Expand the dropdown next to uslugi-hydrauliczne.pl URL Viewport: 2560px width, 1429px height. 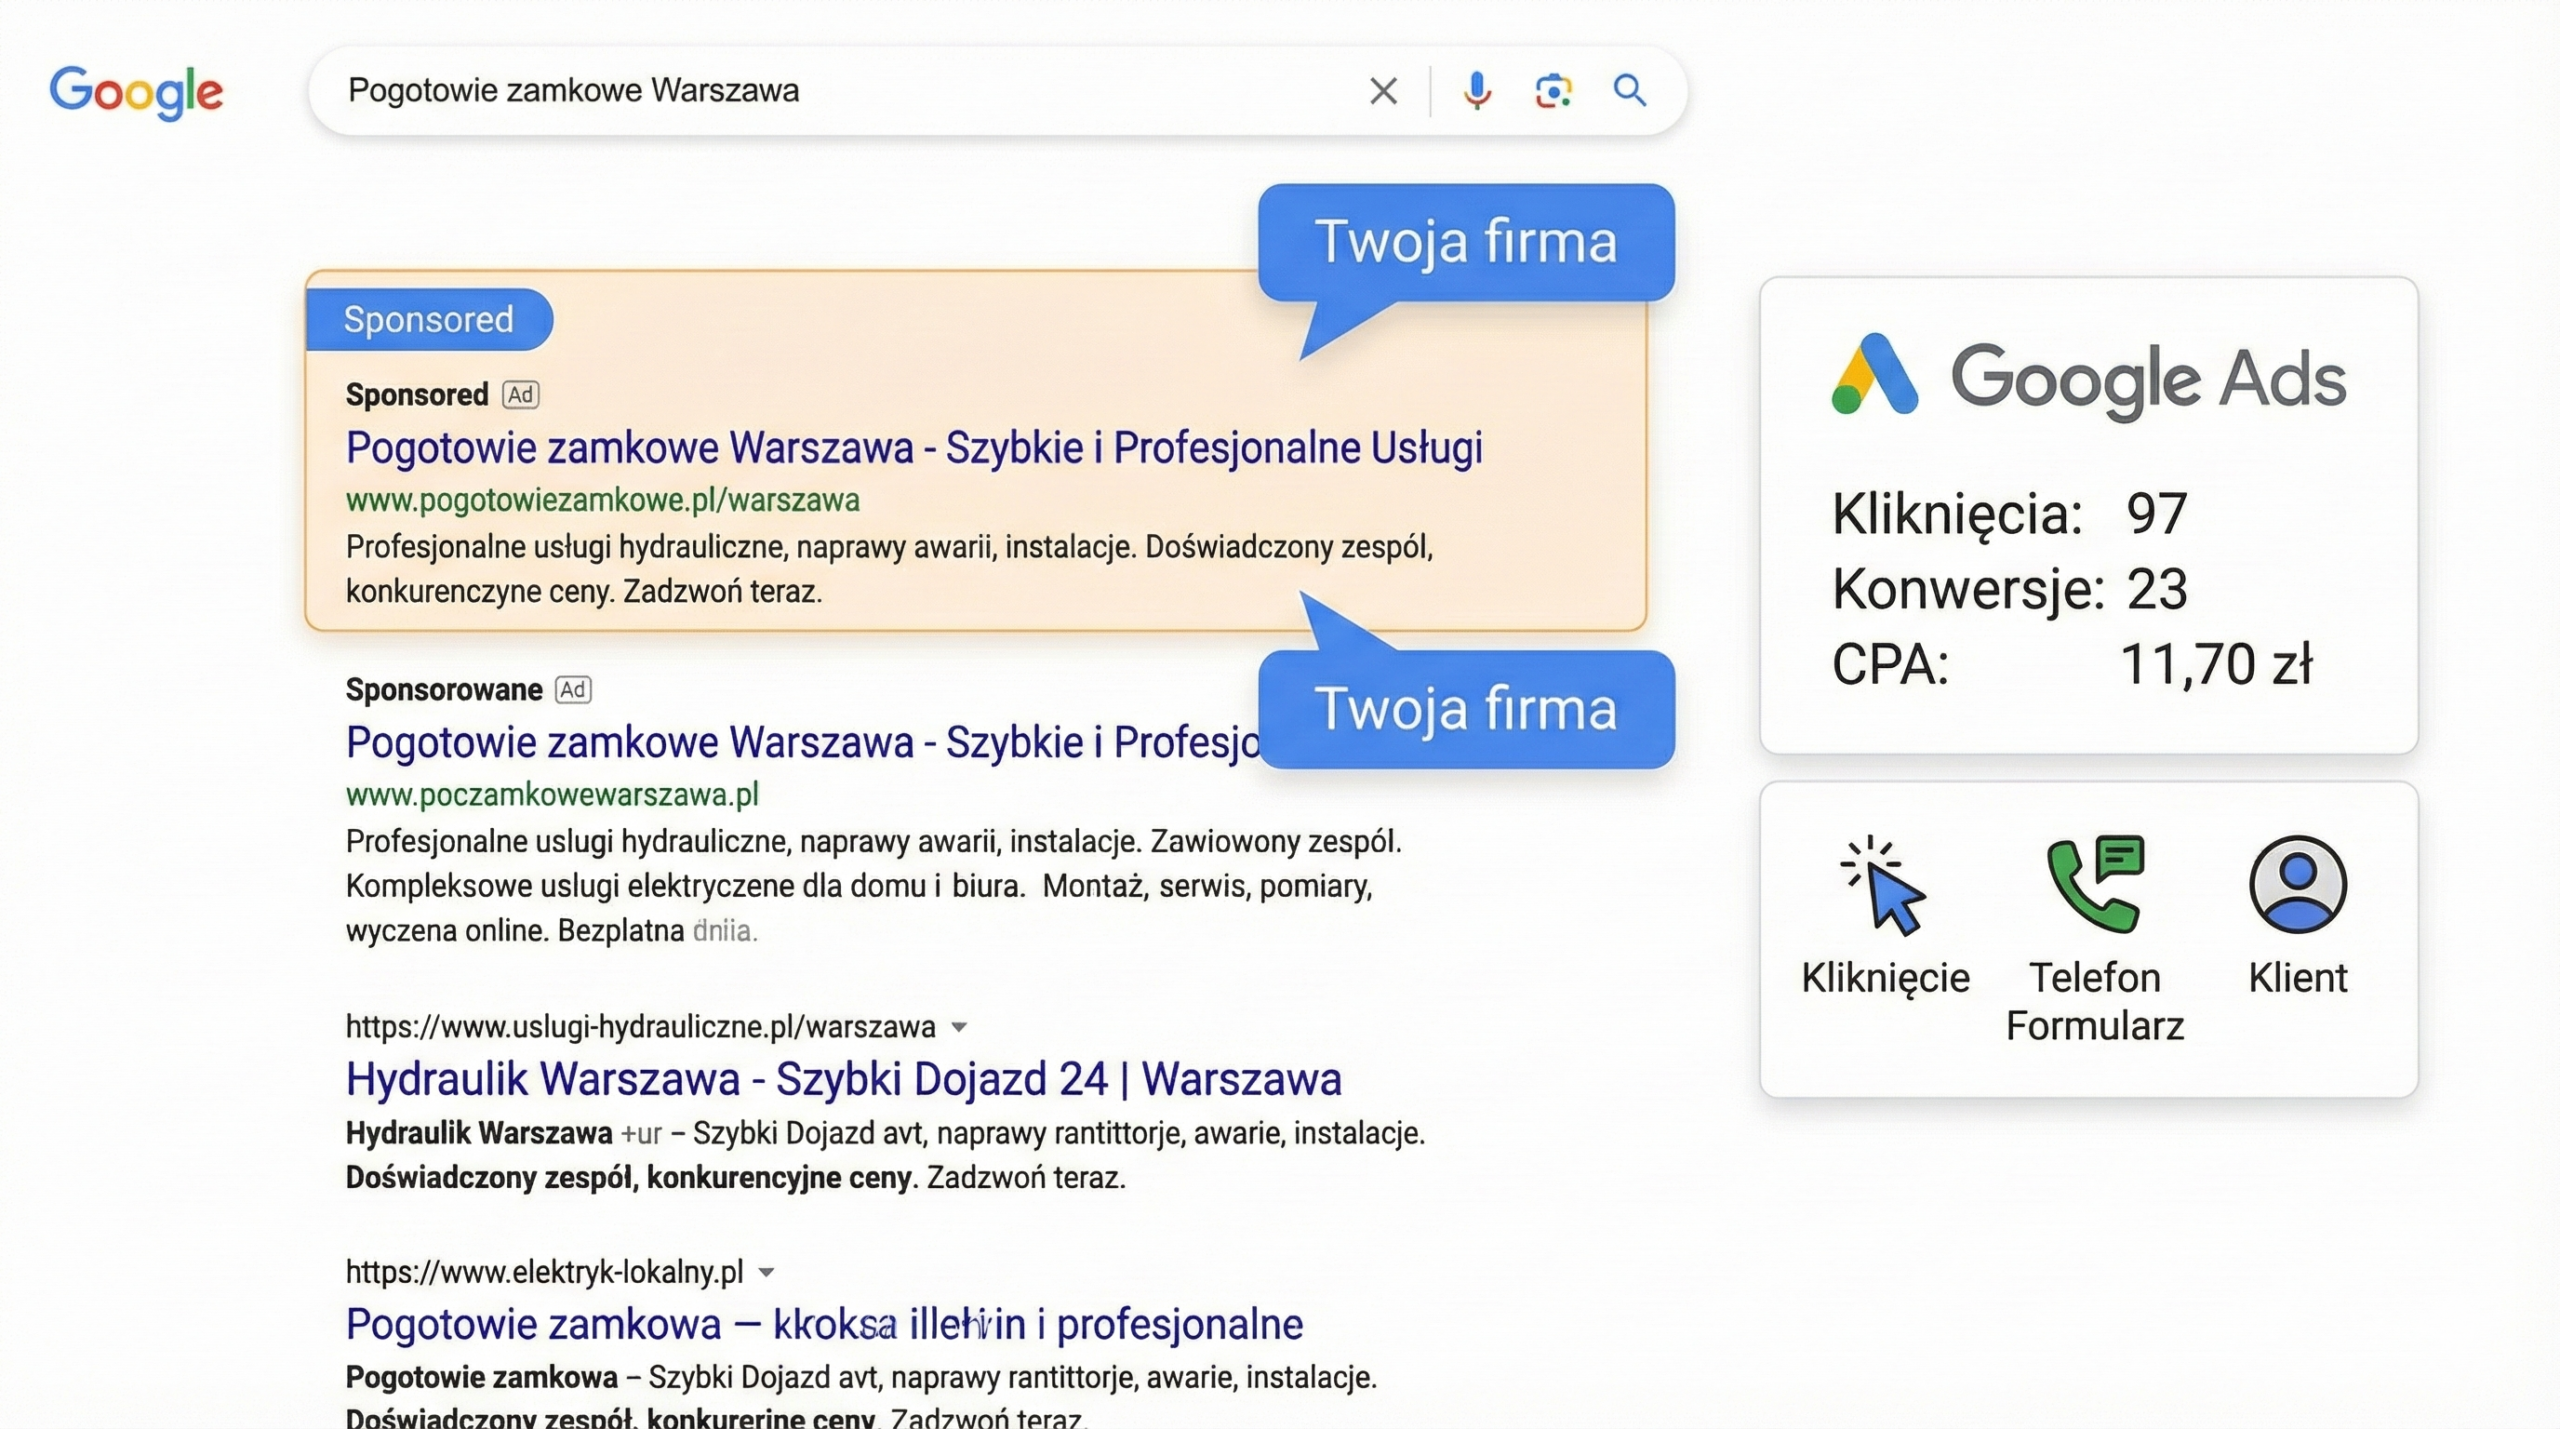tap(960, 1026)
